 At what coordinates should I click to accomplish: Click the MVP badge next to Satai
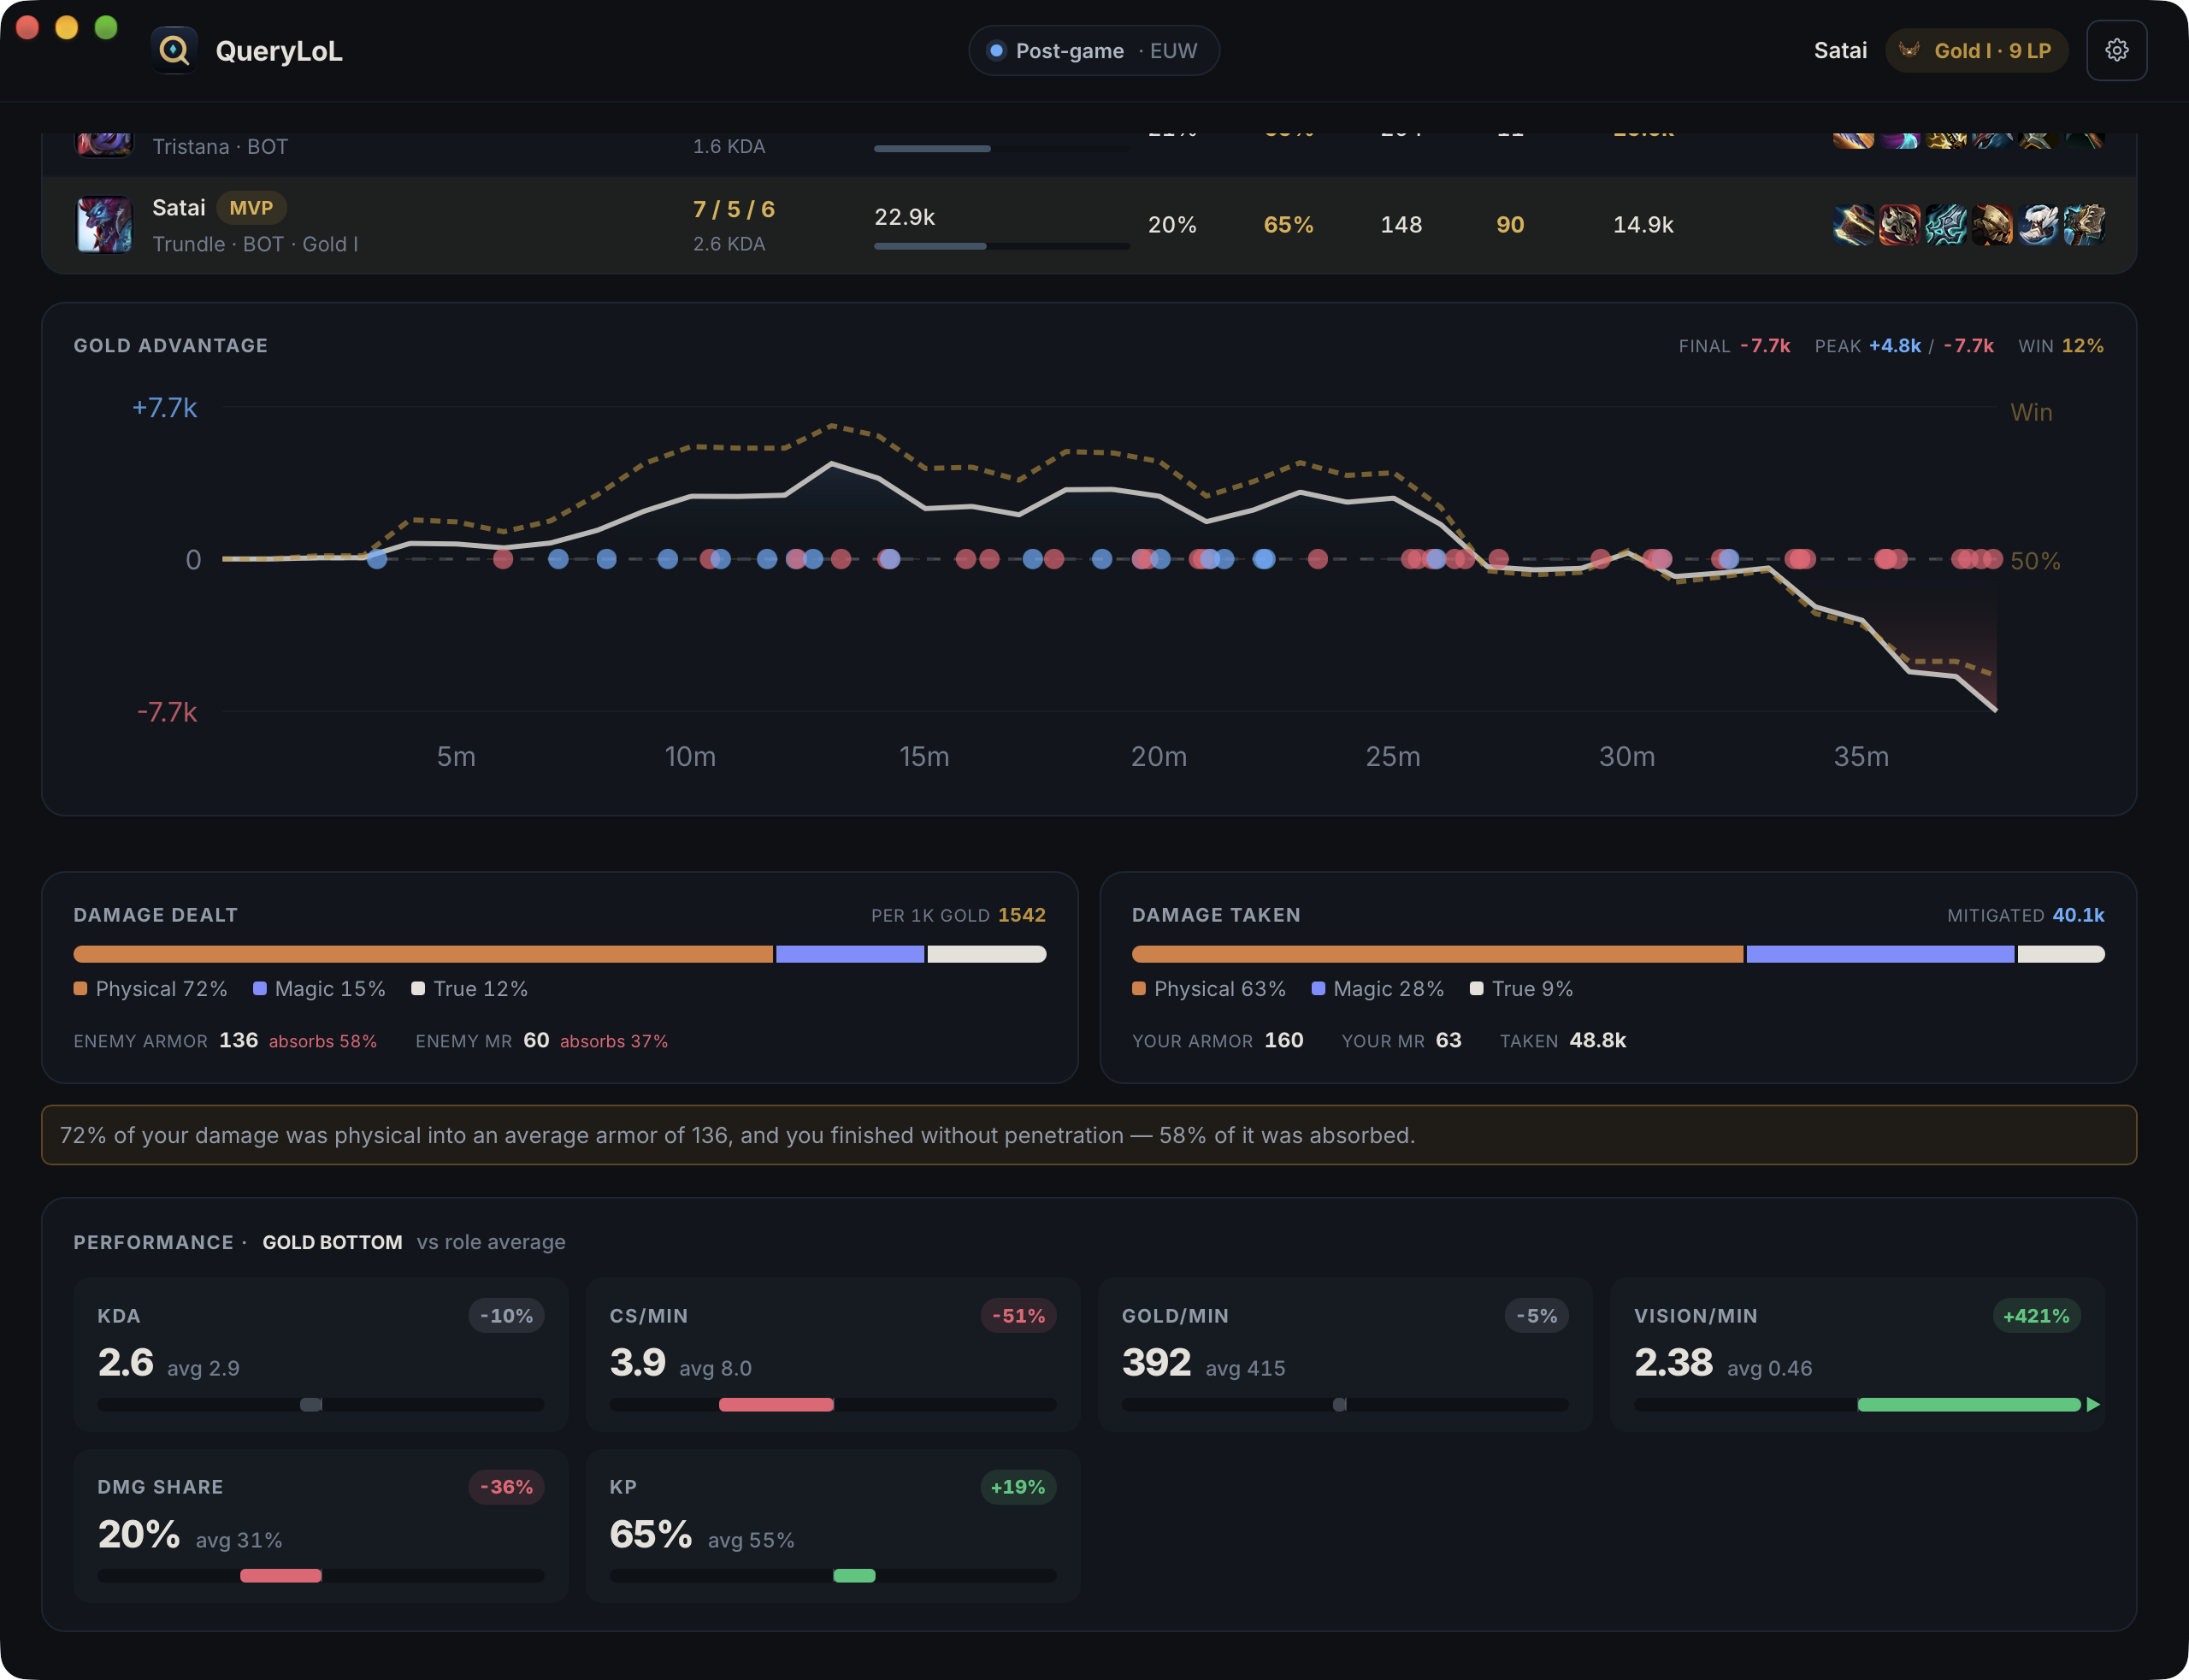click(251, 208)
